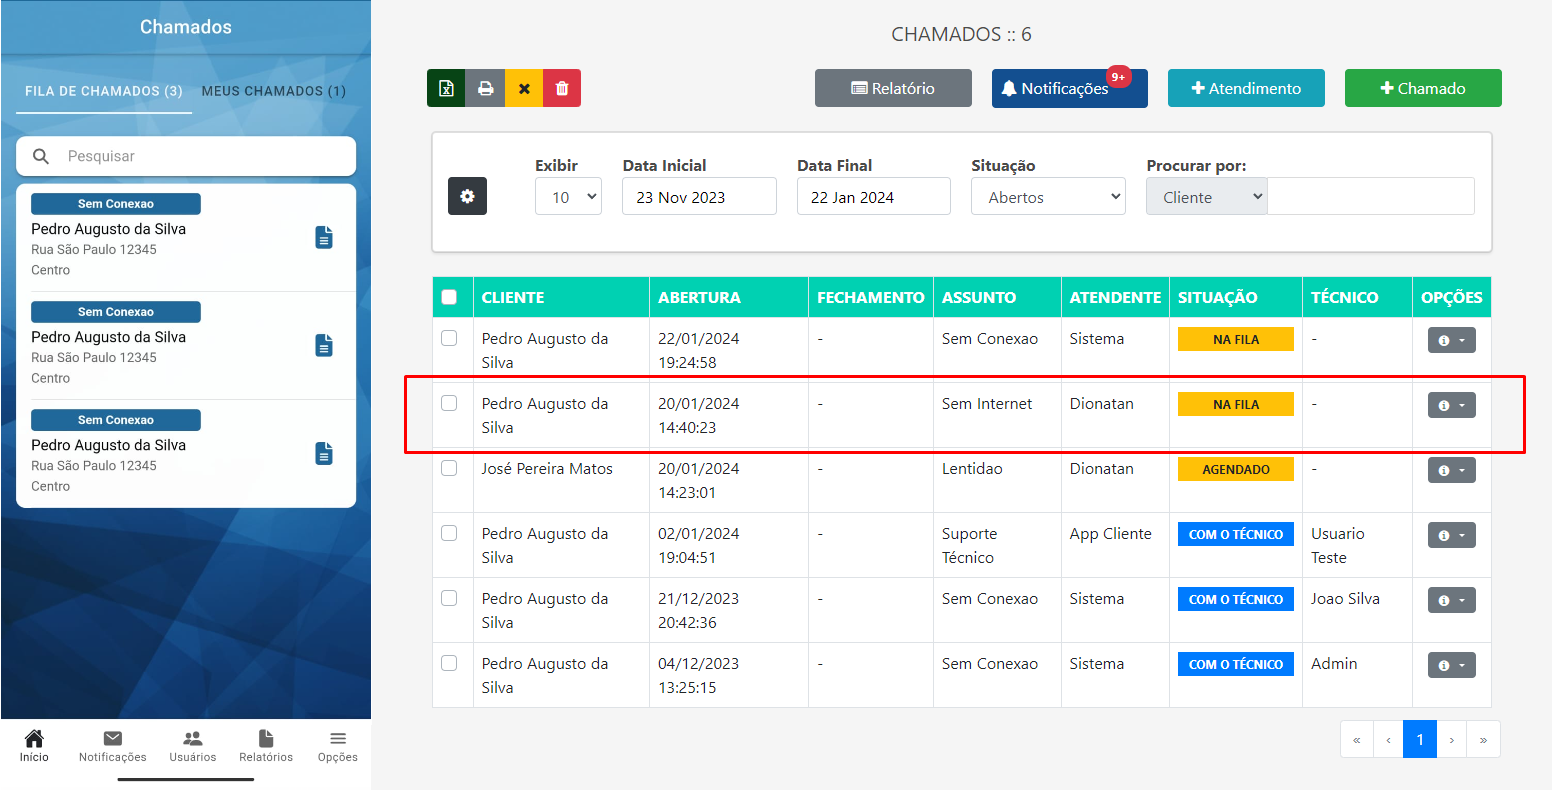Open Notificações button with 9+ badge
Image resolution: width=1552 pixels, height=790 pixels.
point(1069,88)
